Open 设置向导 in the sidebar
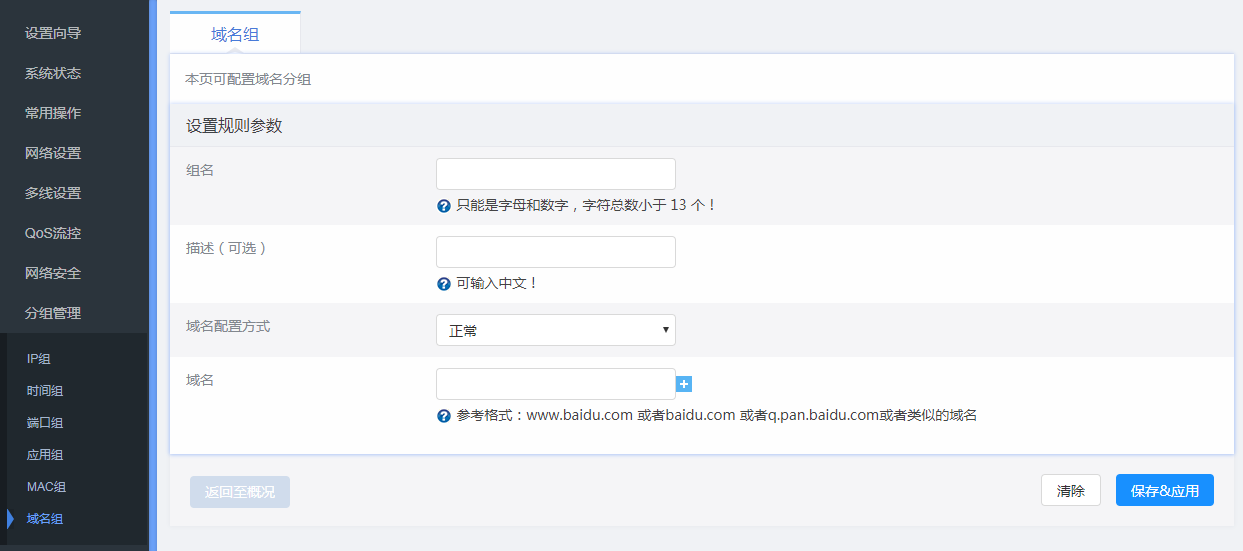Image resolution: width=1243 pixels, height=551 pixels. [53, 33]
